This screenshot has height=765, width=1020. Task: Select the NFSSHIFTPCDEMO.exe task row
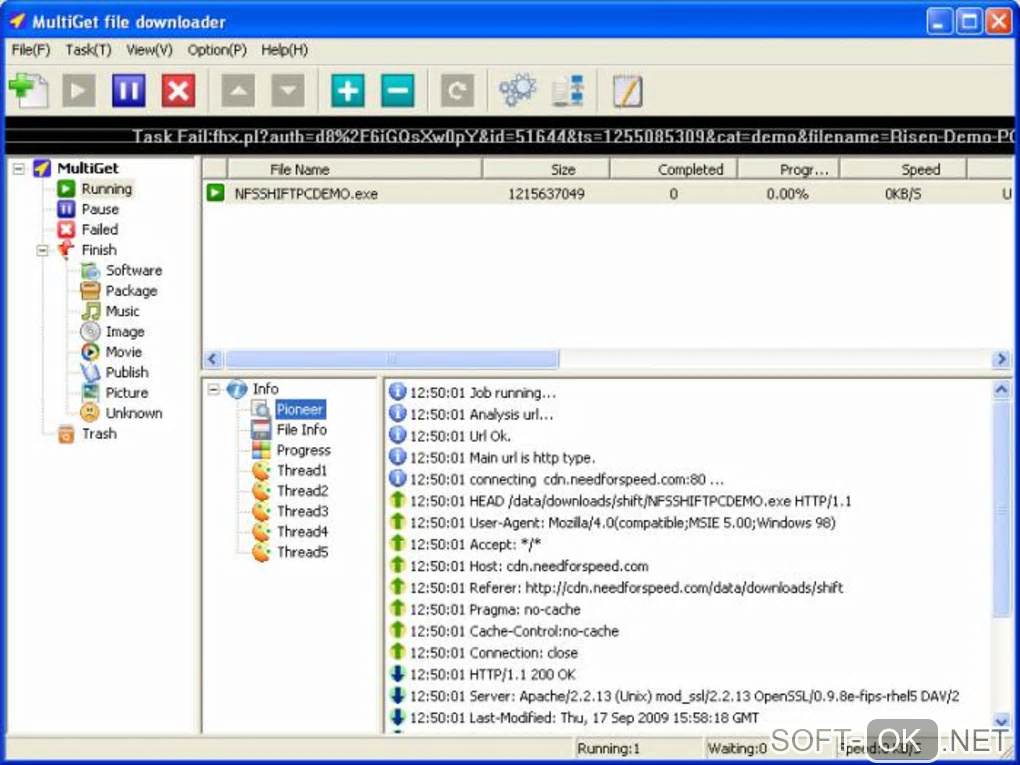[608, 193]
